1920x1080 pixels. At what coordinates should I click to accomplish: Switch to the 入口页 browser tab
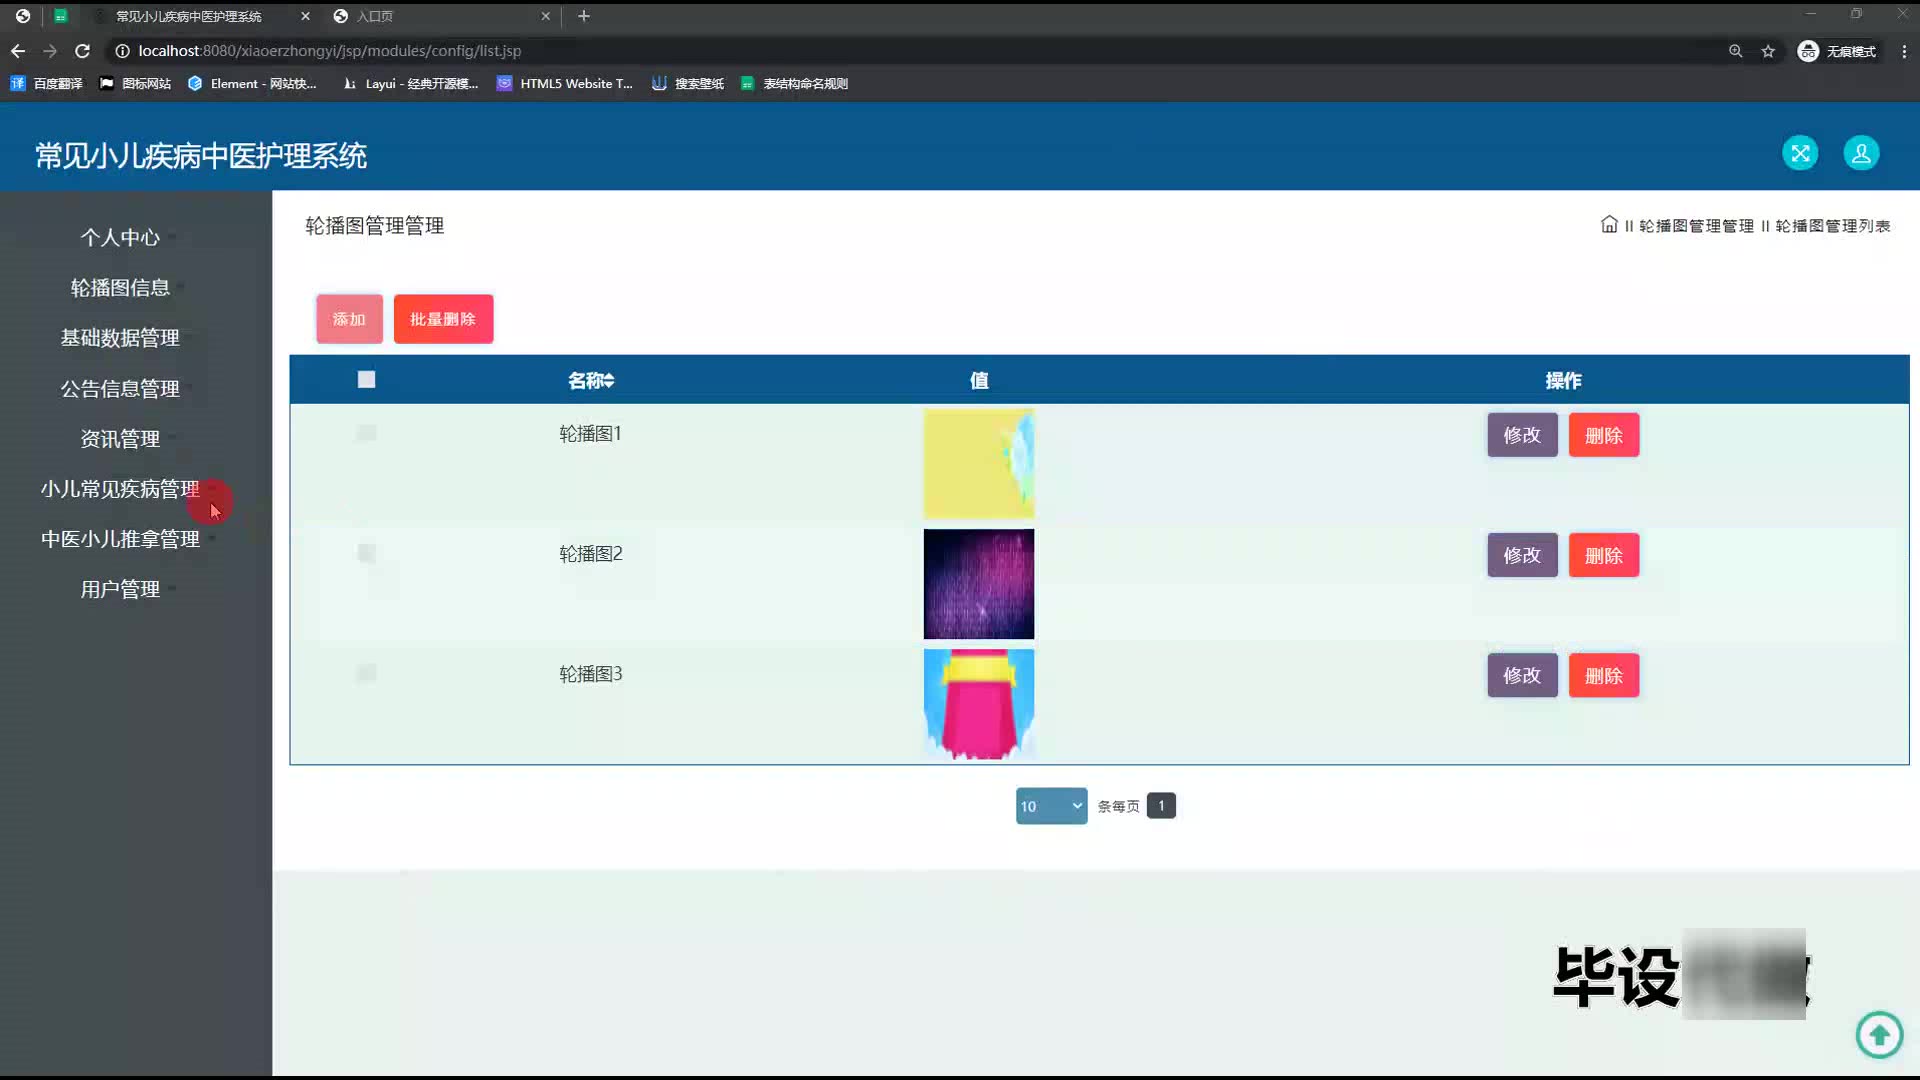[x=440, y=16]
